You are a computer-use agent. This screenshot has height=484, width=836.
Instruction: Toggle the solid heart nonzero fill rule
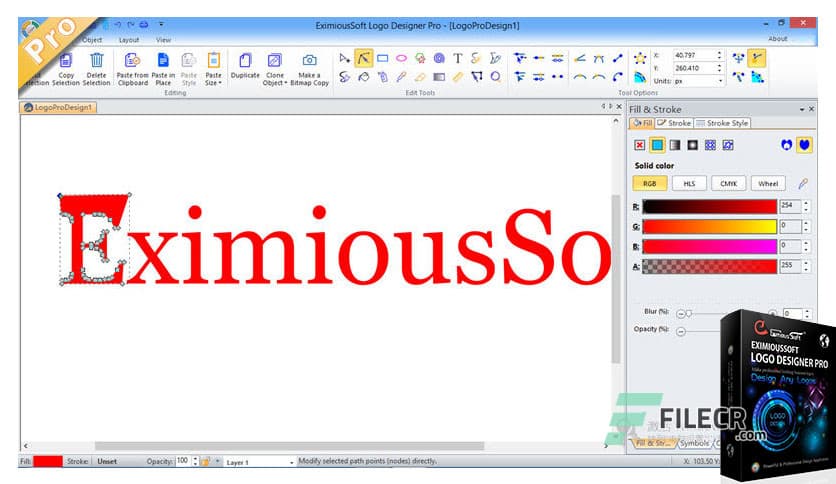tap(804, 145)
